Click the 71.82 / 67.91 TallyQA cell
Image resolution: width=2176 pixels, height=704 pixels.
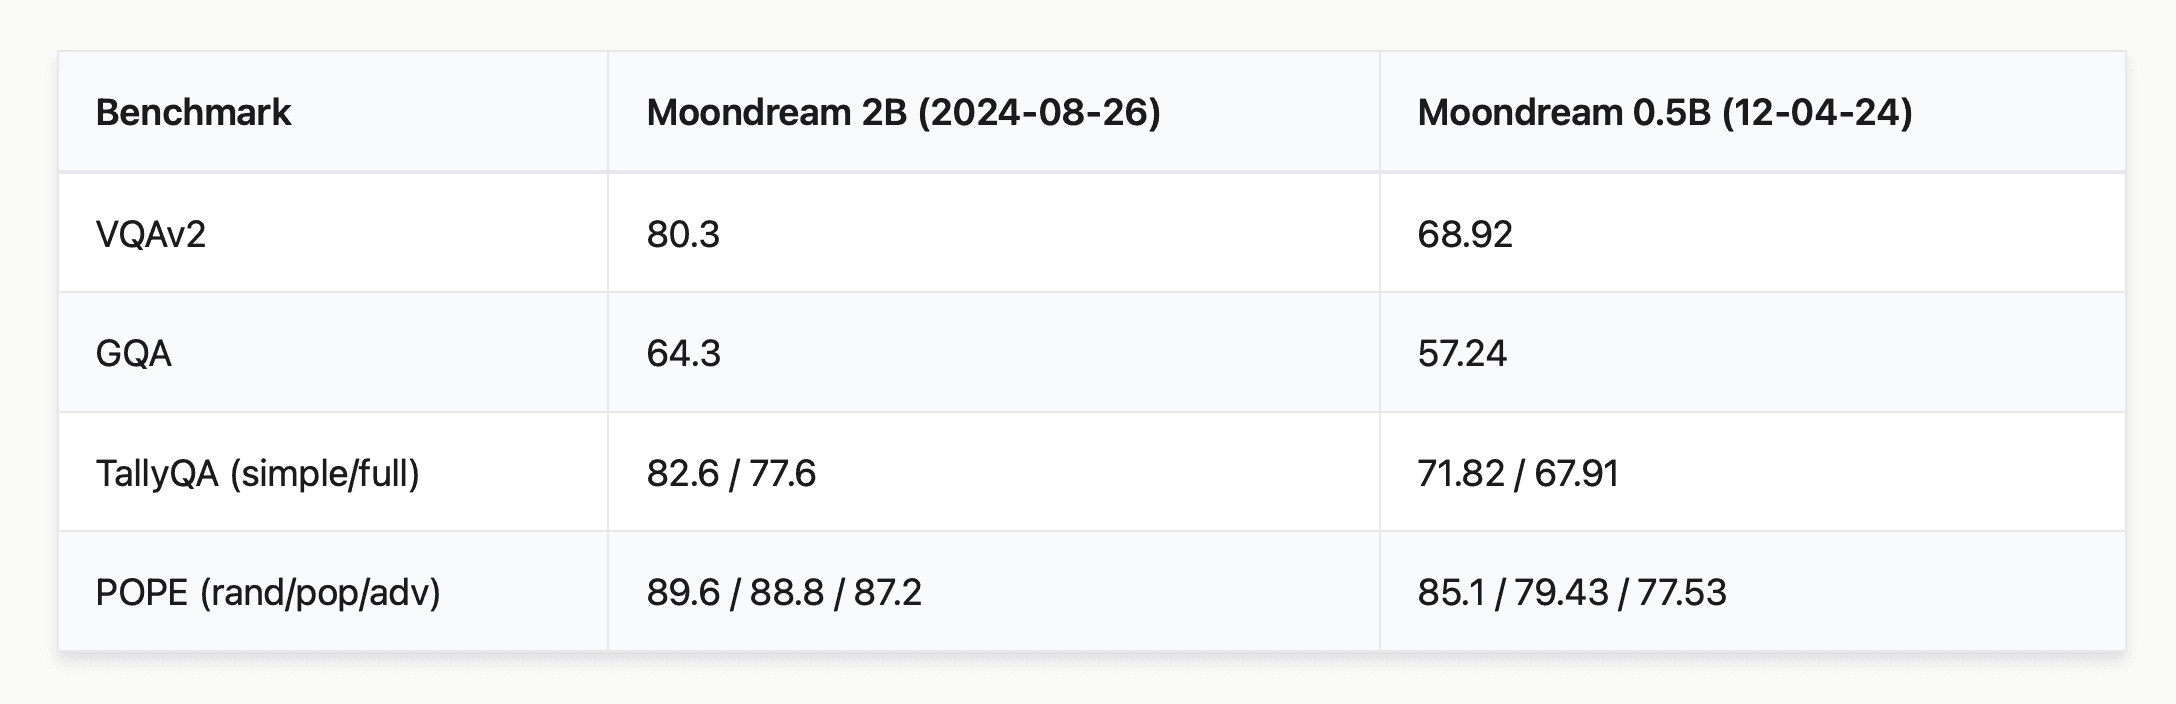pos(1518,473)
